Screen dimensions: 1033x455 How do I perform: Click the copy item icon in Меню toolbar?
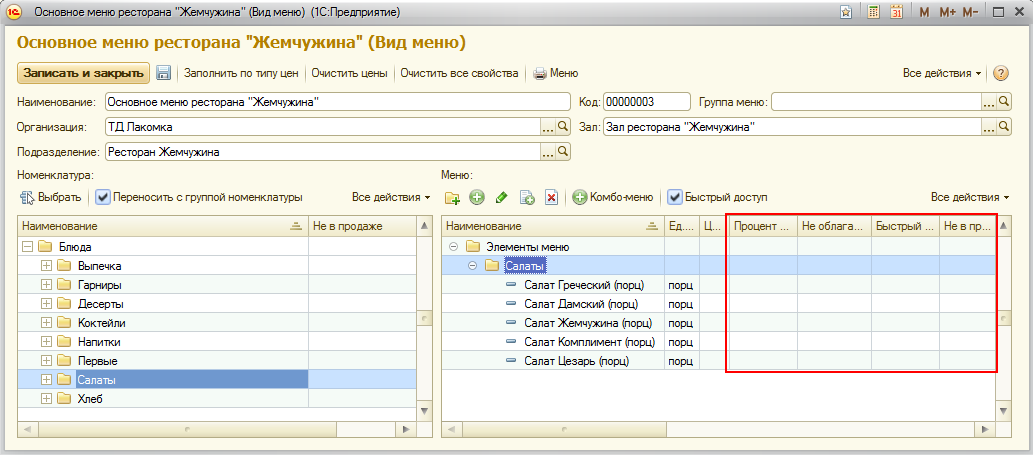(x=527, y=198)
